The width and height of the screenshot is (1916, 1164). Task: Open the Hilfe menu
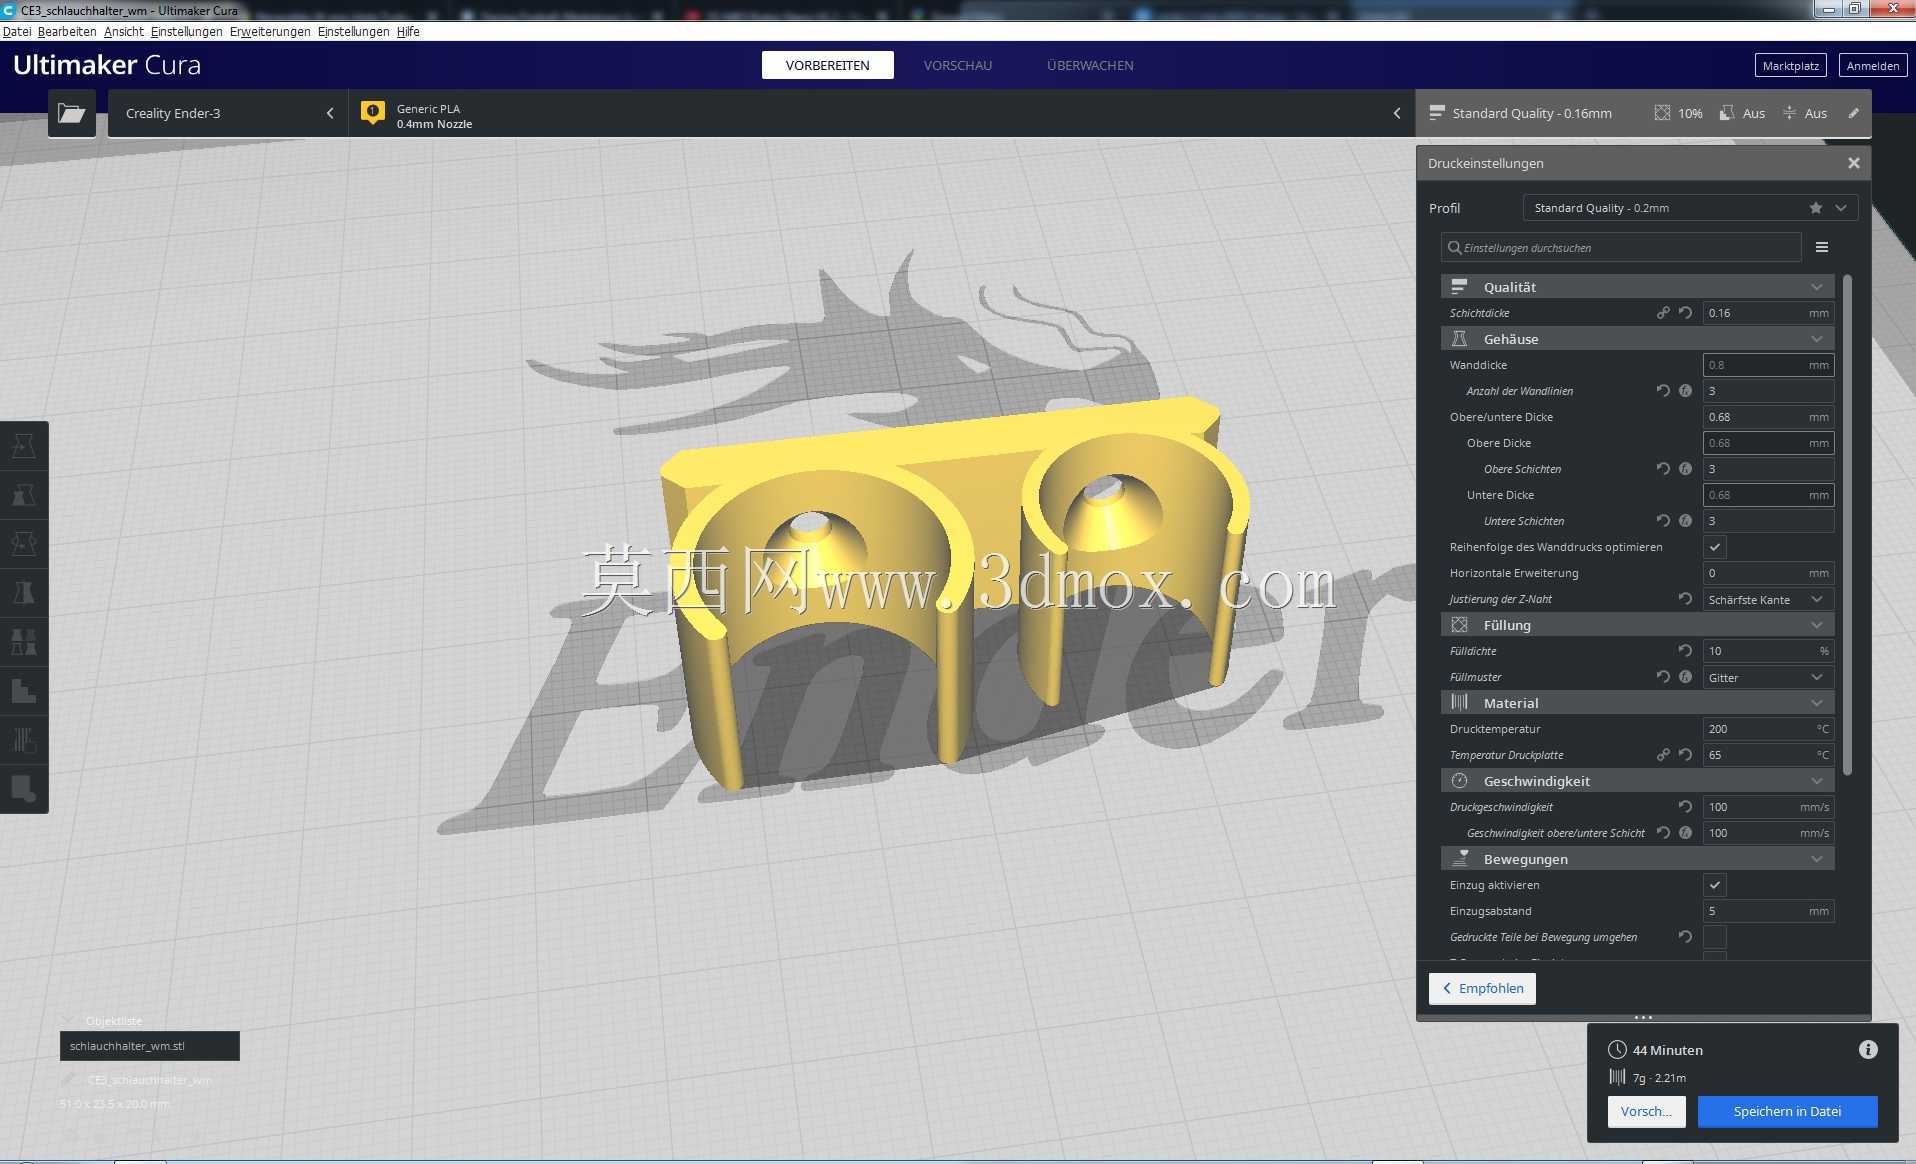pos(408,32)
